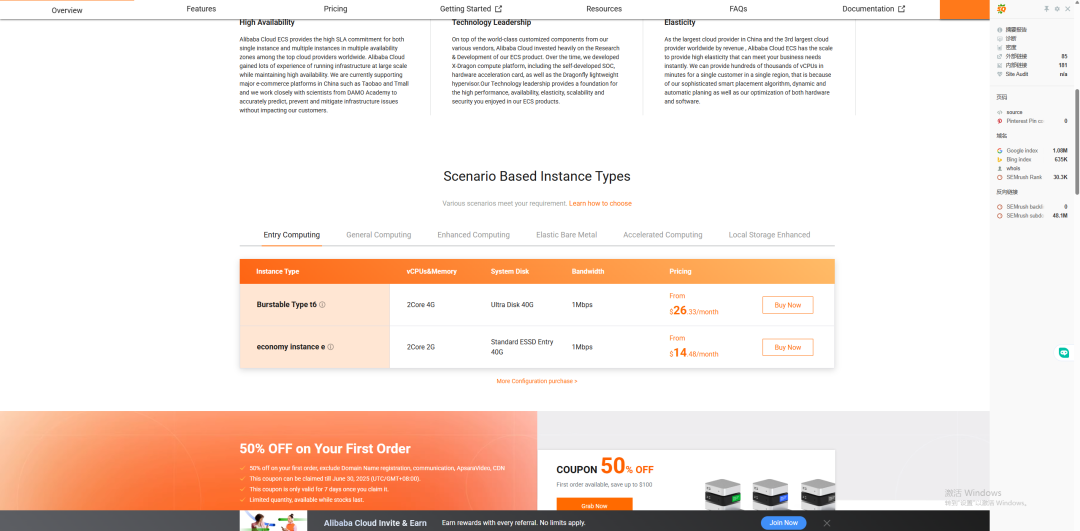The height and width of the screenshot is (531, 1080).
Task: Select the Elastic Bare Metal tab
Action: click(566, 235)
